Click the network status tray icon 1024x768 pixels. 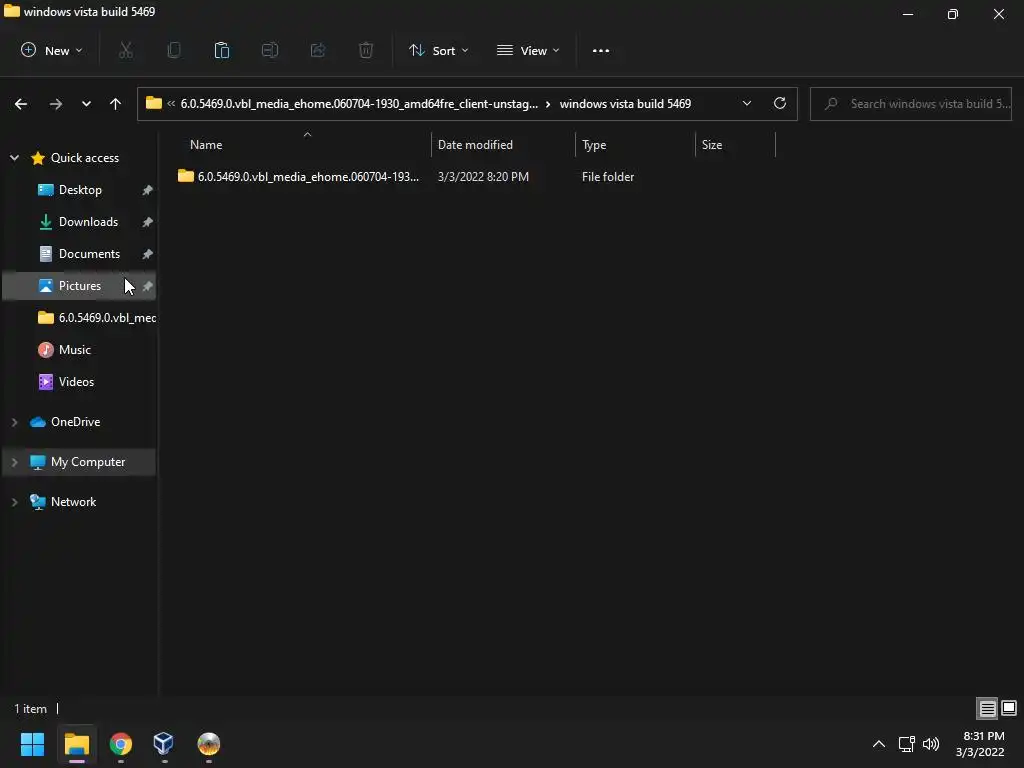pyautogui.click(x=906, y=744)
